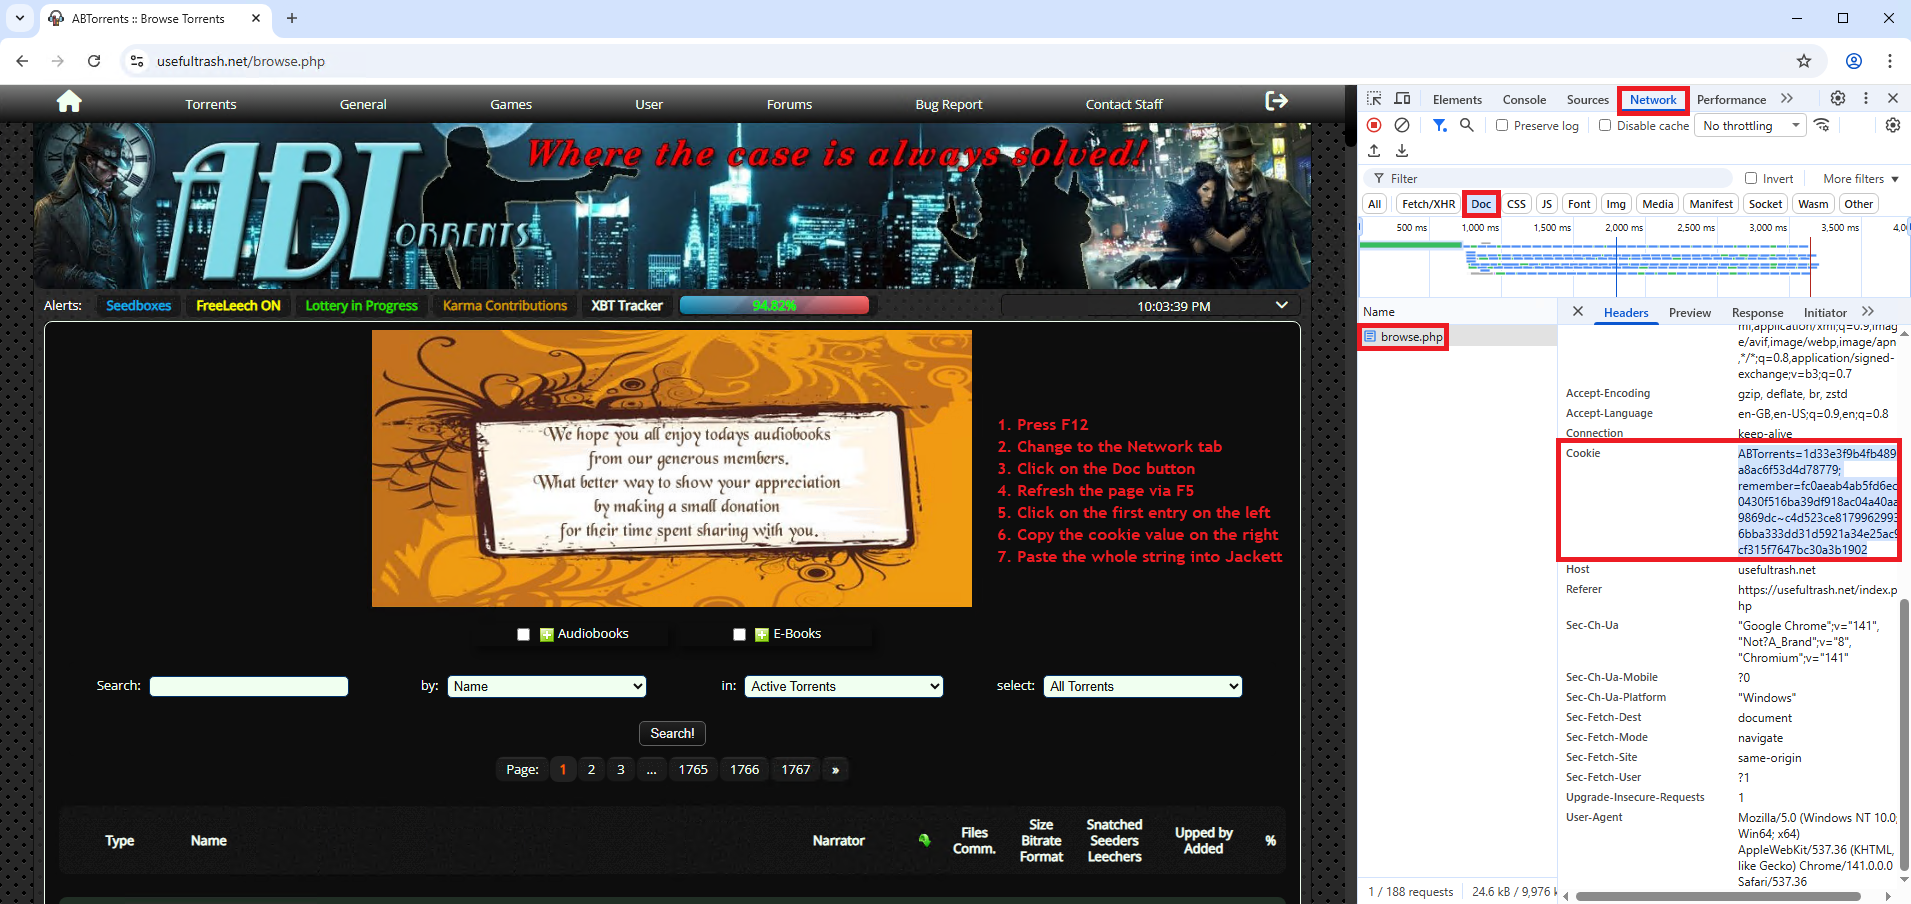Open the No throttling dropdown
Image resolution: width=1911 pixels, height=904 pixels.
(1750, 125)
